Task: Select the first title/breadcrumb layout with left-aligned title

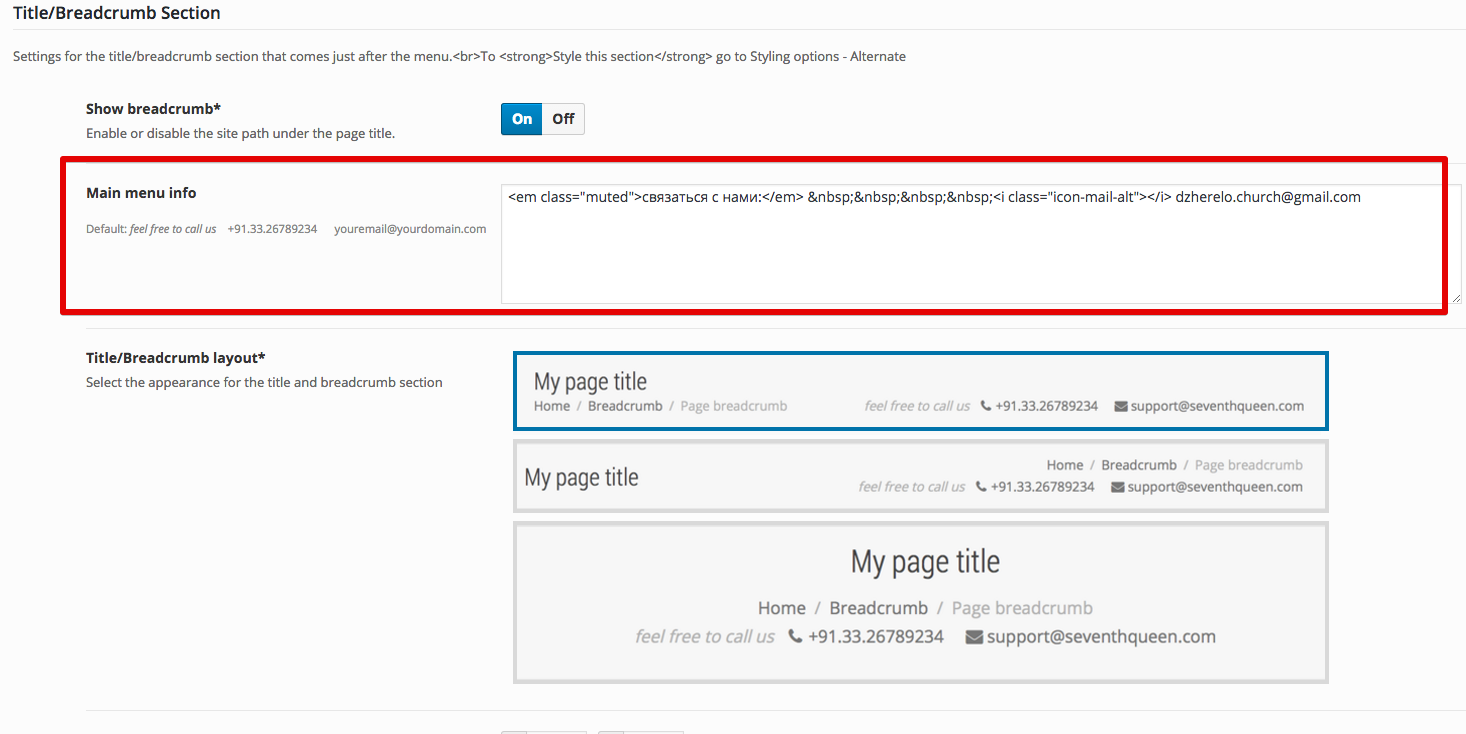Action: [x=921, y=391]
